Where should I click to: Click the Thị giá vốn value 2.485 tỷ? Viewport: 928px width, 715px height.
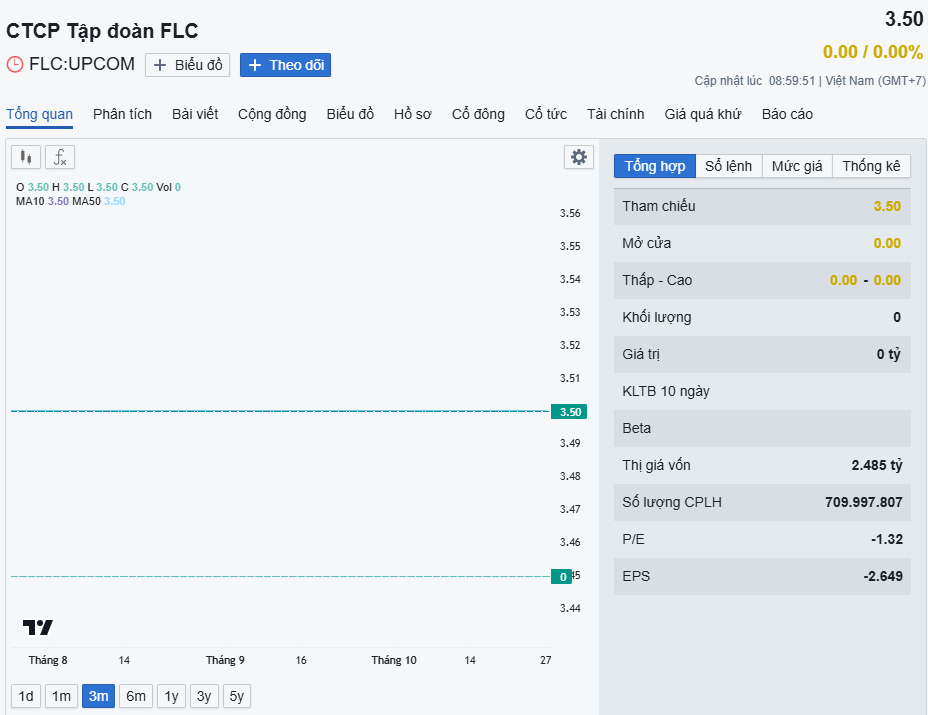pos(877,465)
